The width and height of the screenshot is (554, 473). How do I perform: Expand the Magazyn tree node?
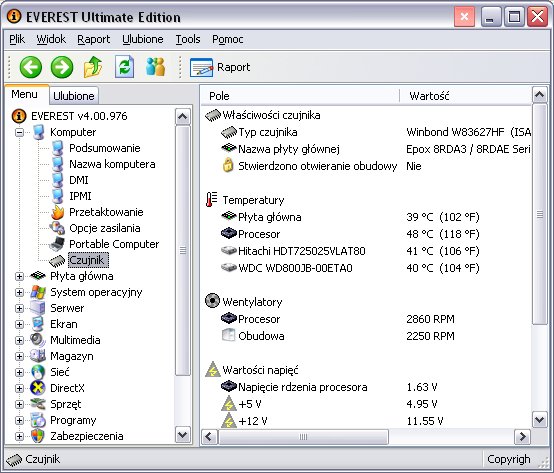[x=19, y=356]
